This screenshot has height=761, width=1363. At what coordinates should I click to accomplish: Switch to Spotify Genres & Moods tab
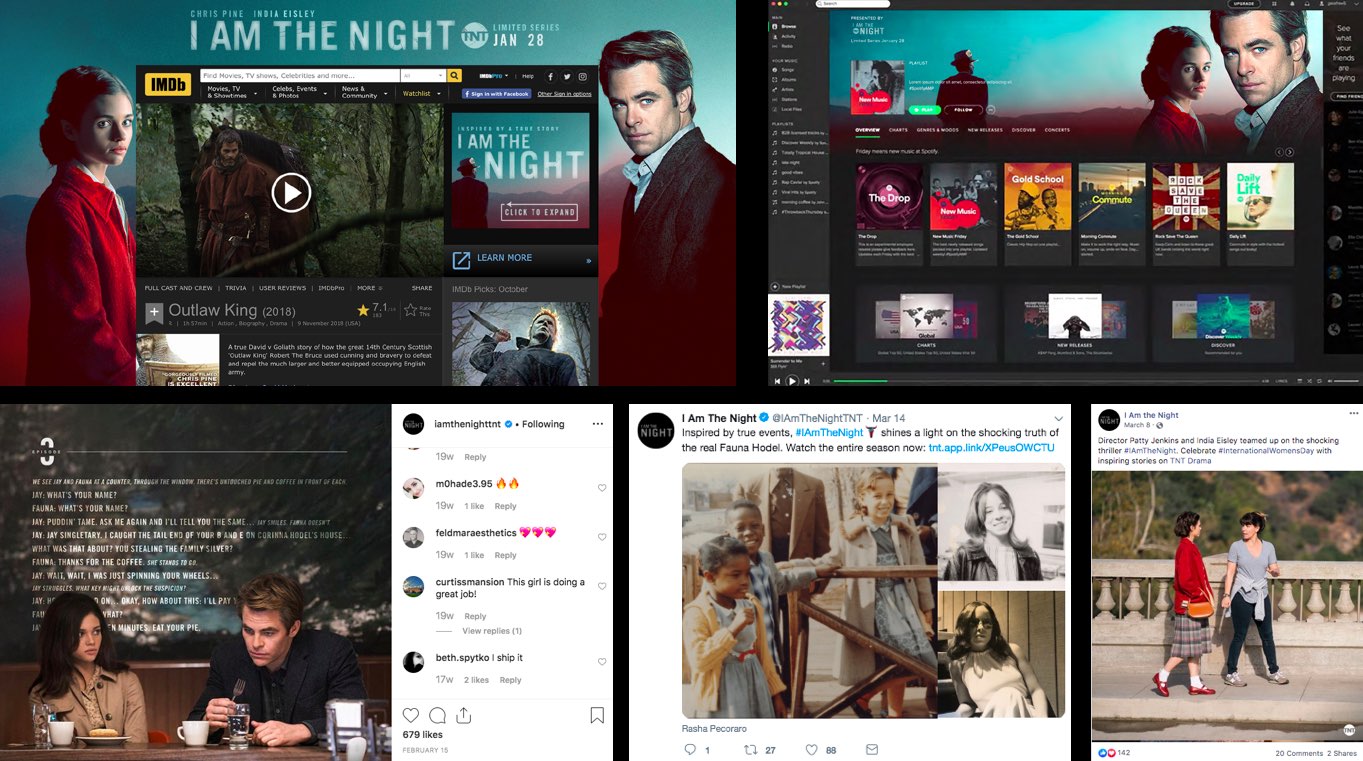937,130
